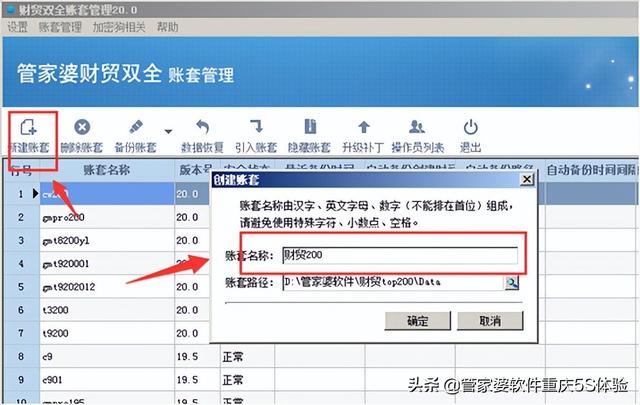Select row gmt6200yl in the list

coord(107,240)
